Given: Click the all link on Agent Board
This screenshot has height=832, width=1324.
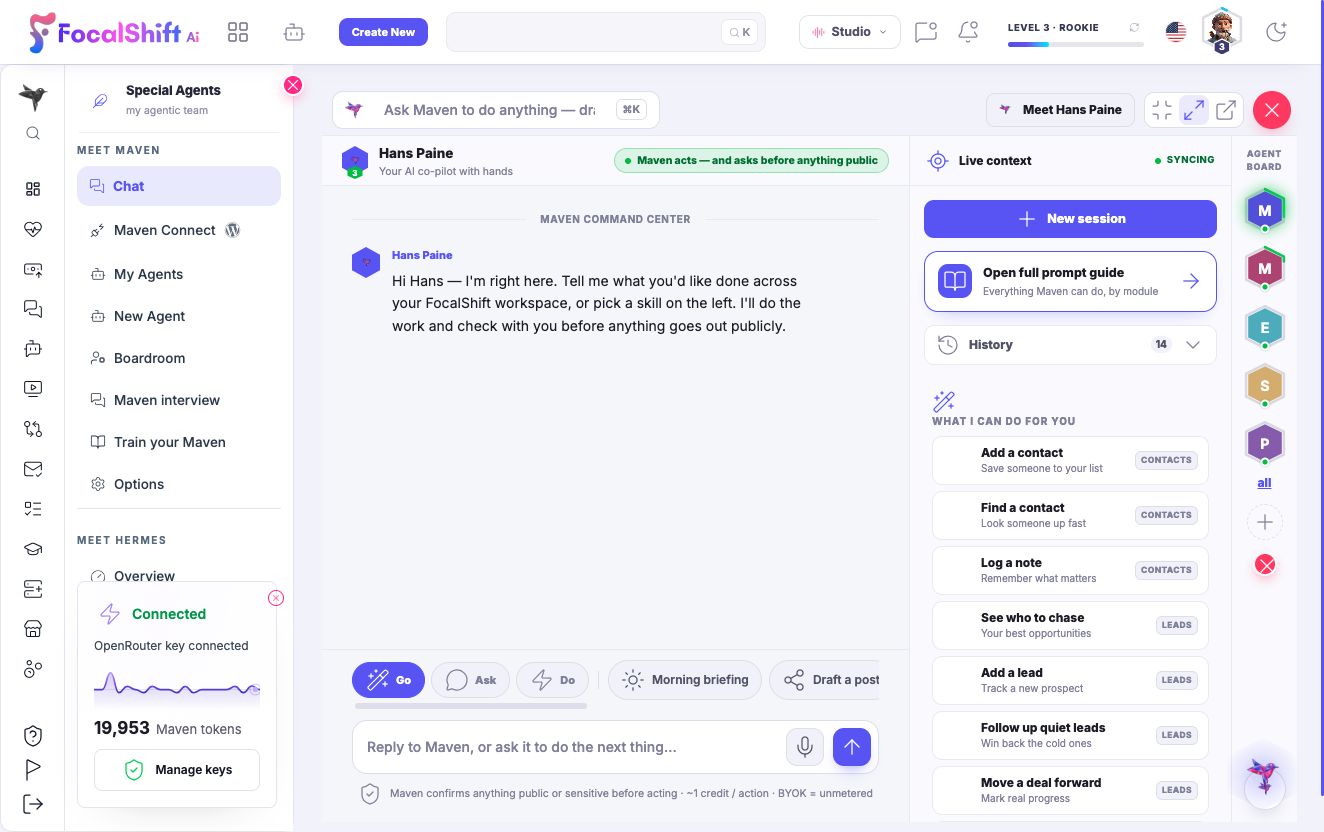Looking at the screenshot, I should 1264,483.
